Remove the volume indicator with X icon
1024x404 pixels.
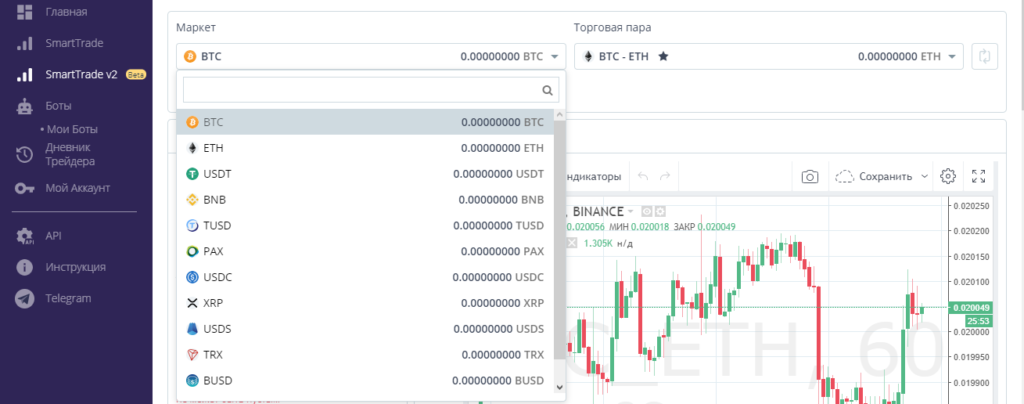tap(572, 243)
